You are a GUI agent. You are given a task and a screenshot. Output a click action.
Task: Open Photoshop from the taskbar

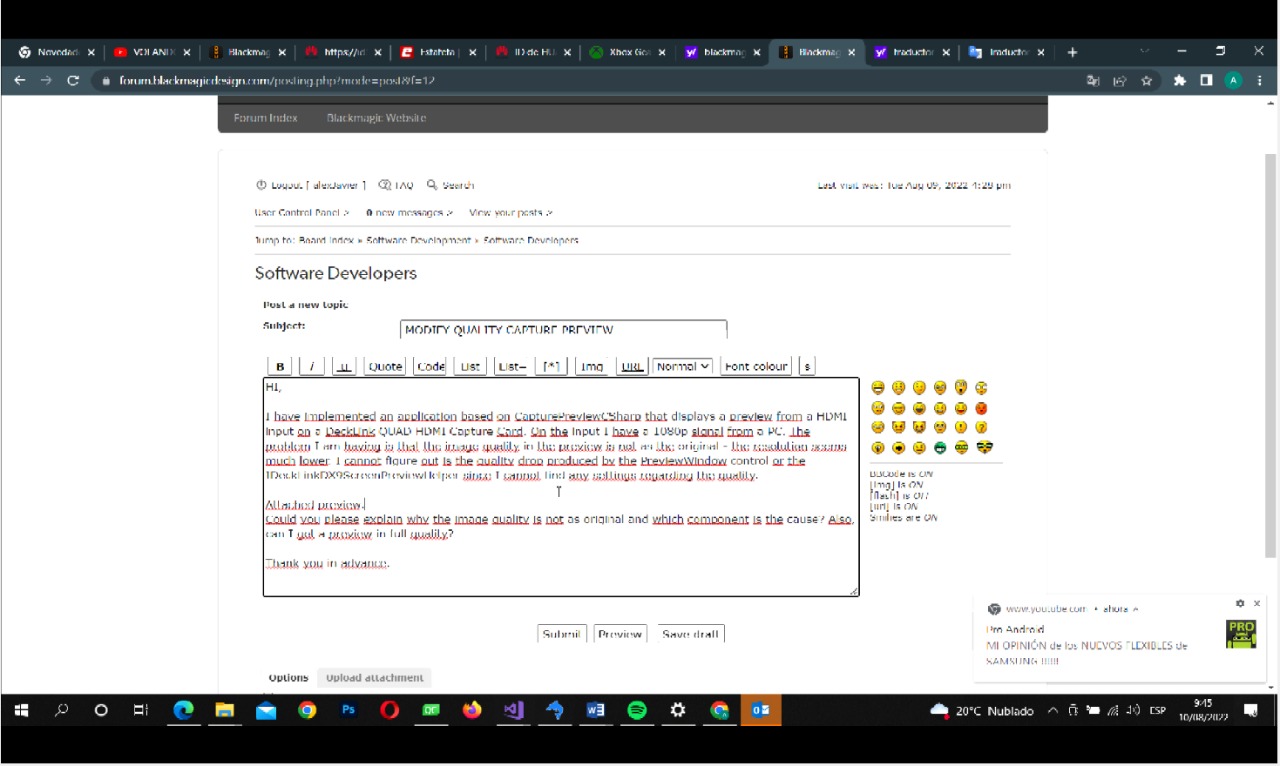point(348,711)
